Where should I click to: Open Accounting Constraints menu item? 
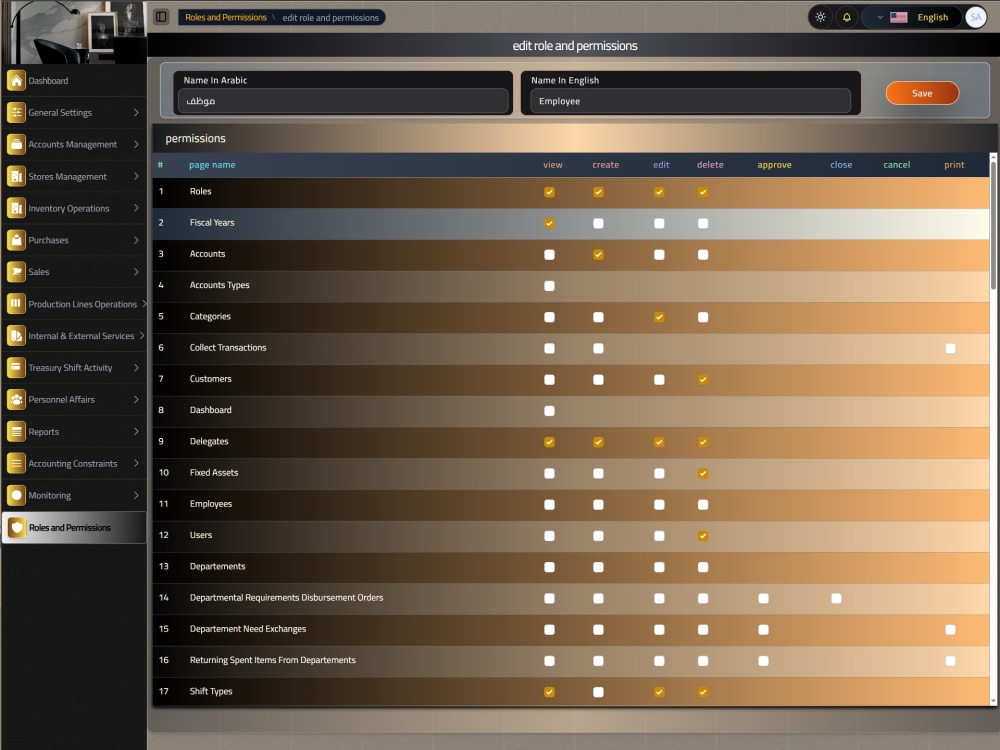click(74, 464)
